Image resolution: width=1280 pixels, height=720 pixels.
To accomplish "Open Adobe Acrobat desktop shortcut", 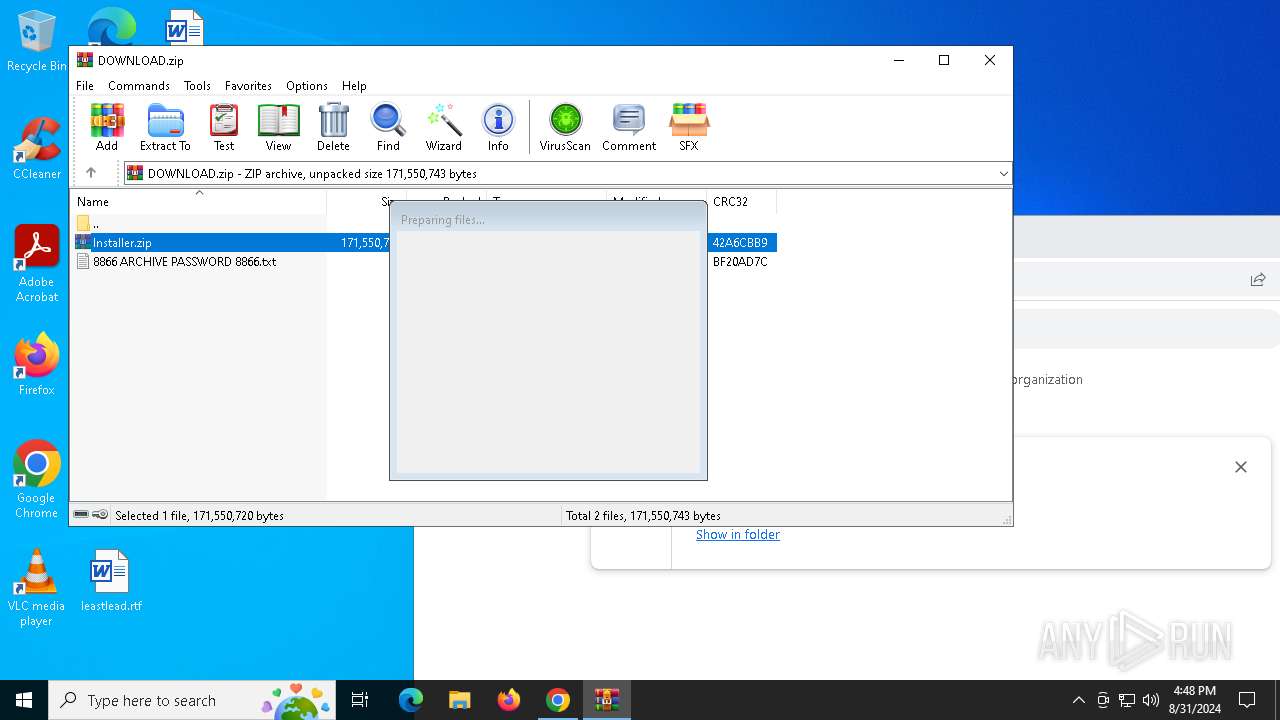I will point(37,264).
